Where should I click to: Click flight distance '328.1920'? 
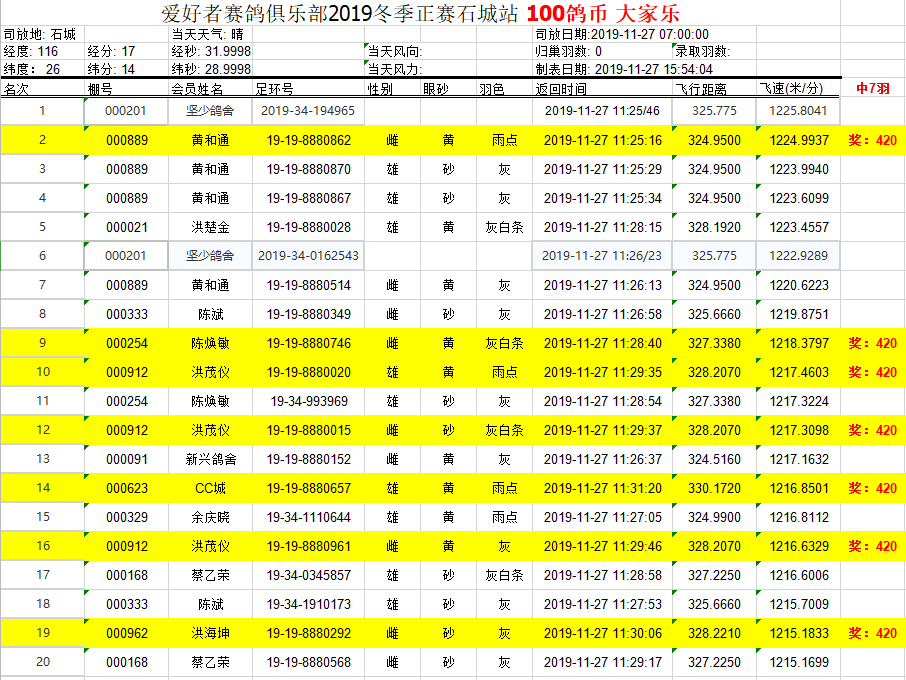[x=714, y=227]
